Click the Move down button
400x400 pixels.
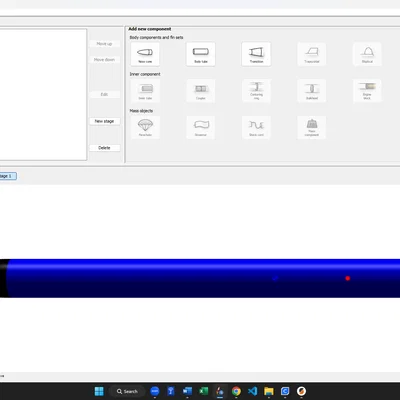tap(104, 60)
